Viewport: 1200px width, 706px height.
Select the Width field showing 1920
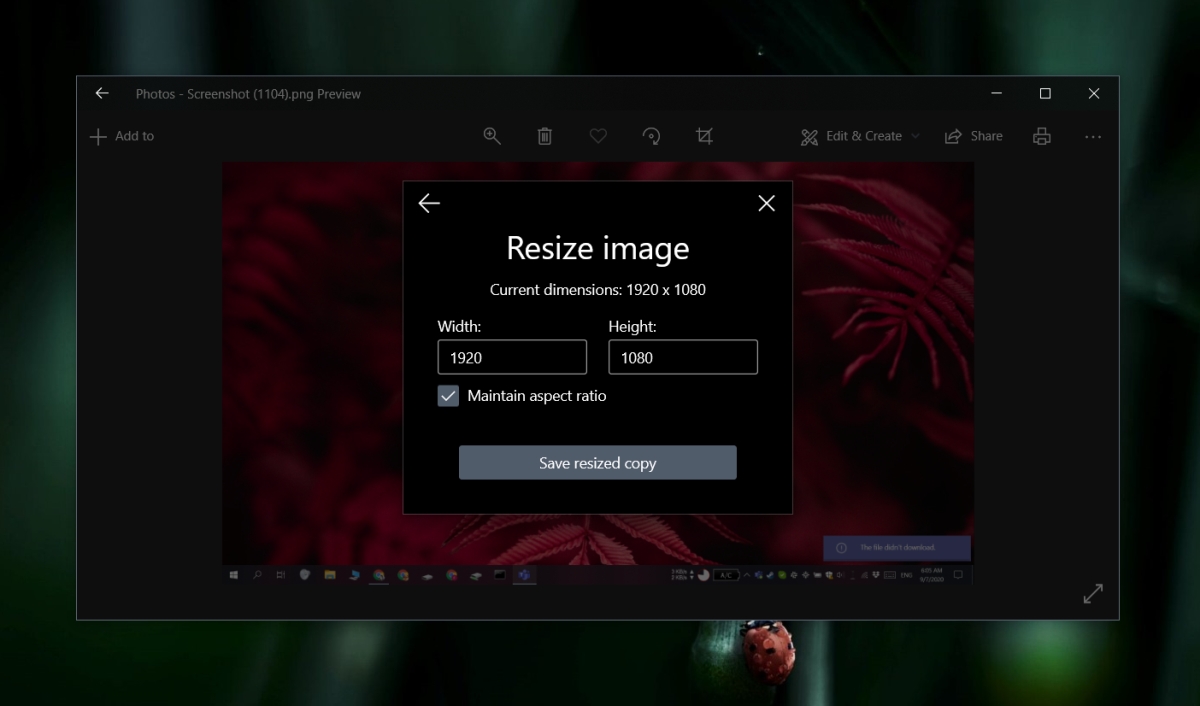512,357
